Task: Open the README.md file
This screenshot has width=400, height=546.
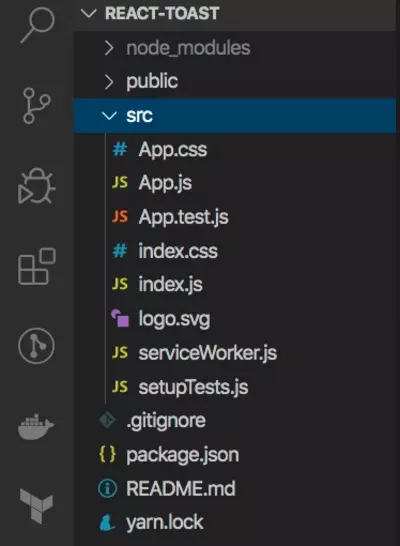Action: 235,489
